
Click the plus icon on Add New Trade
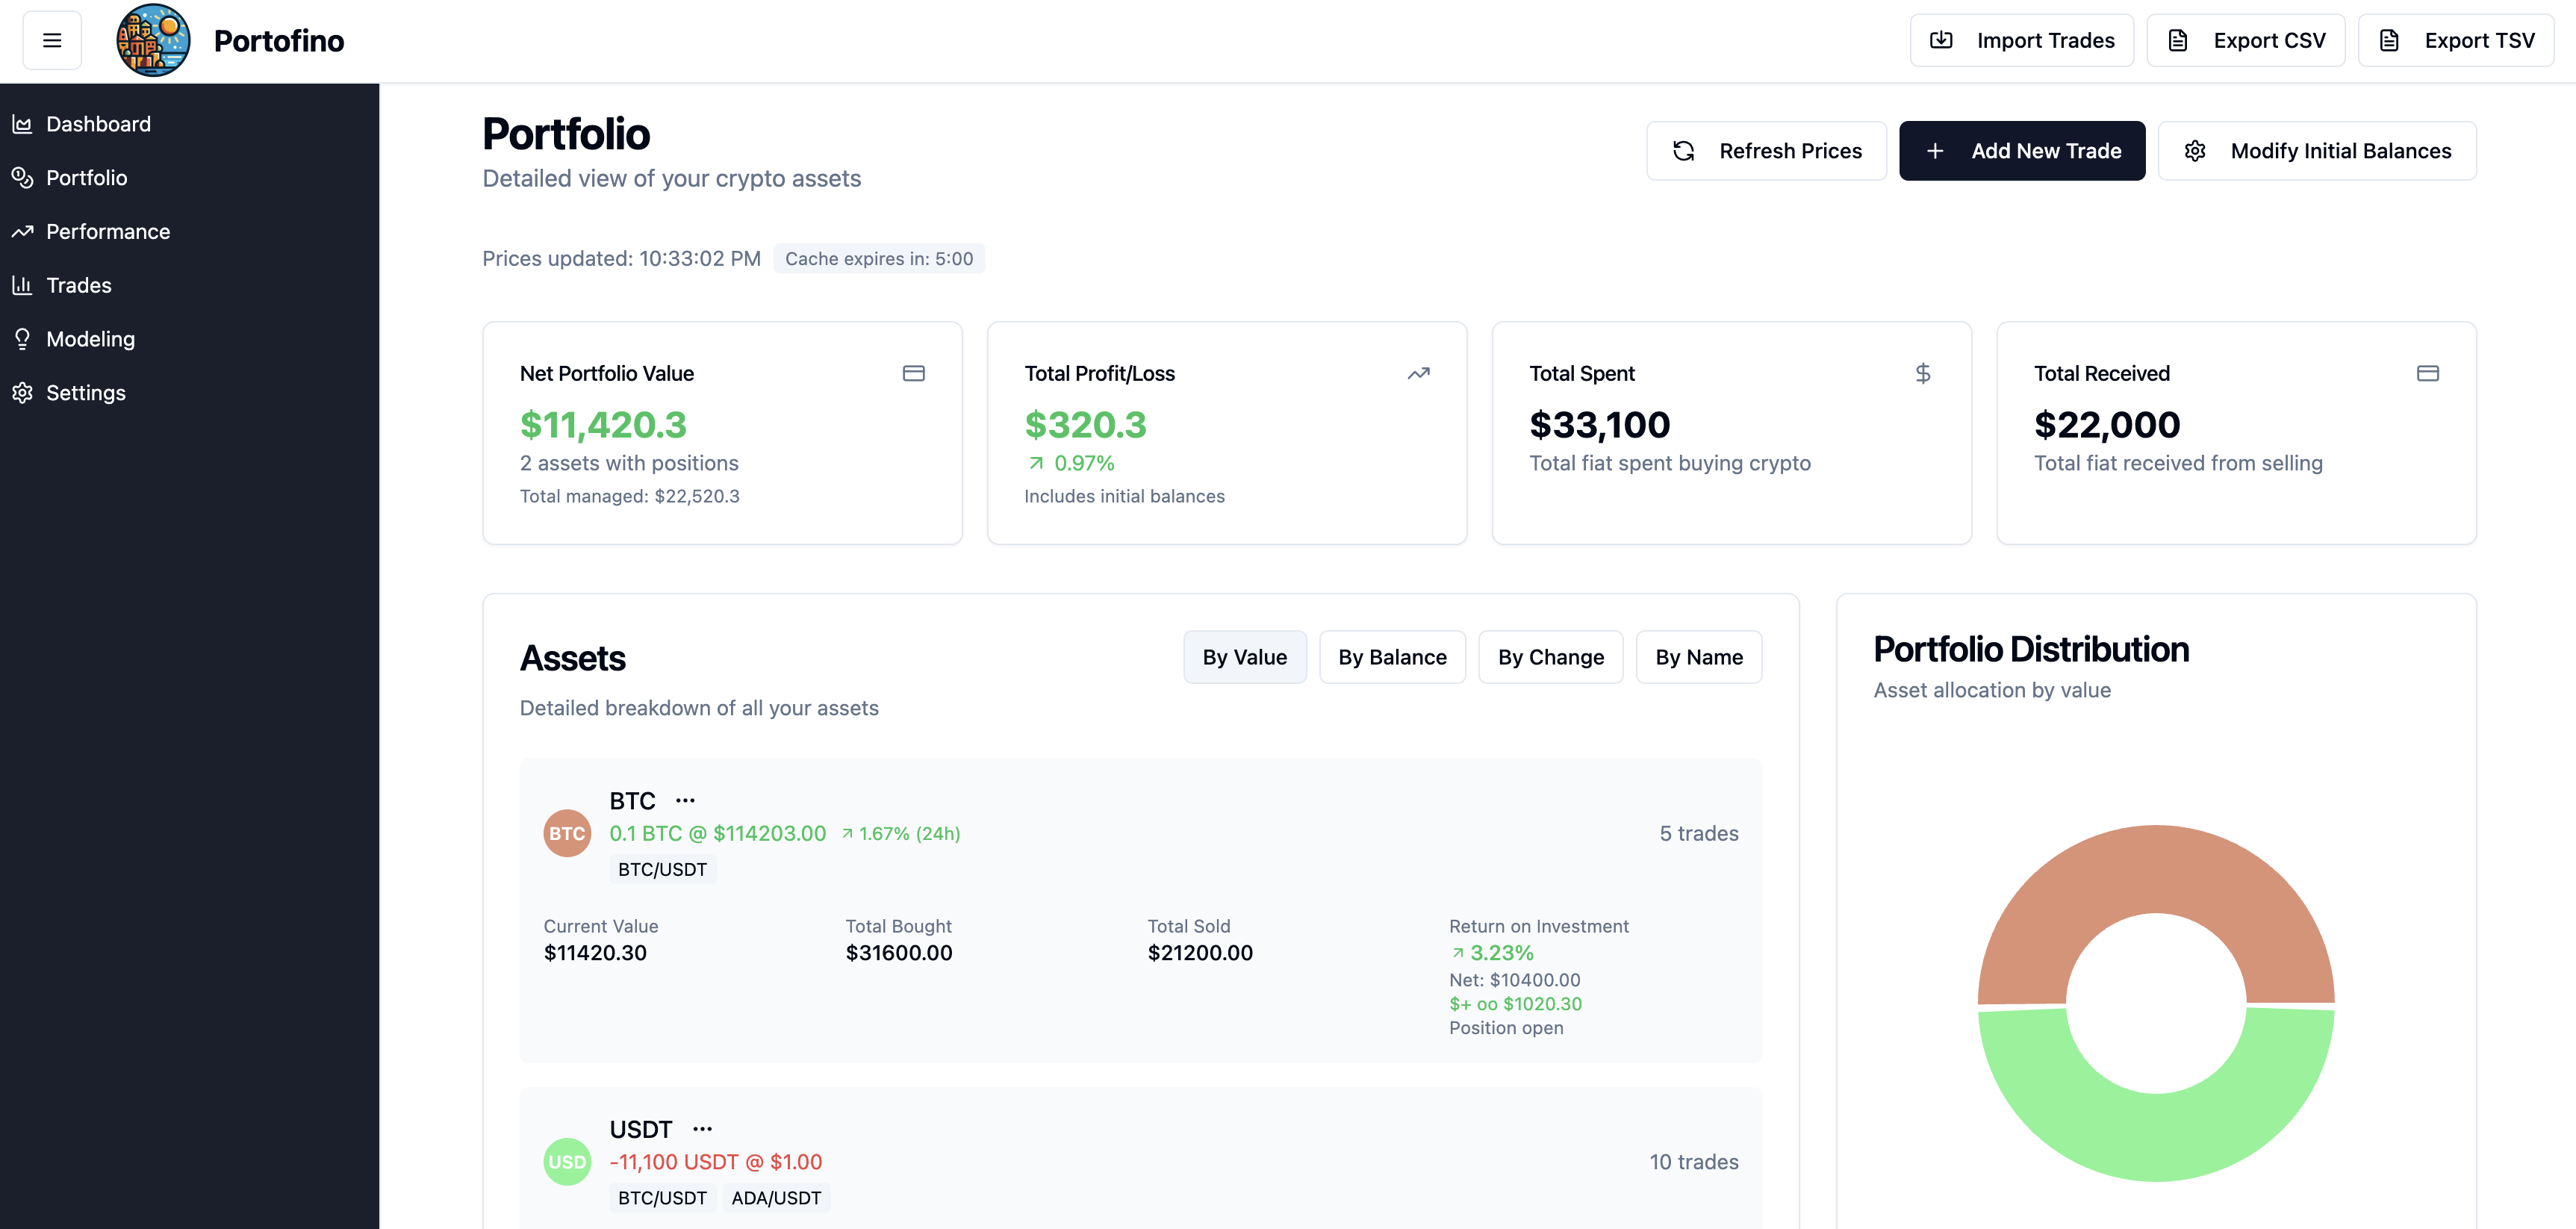coord(1935,151)
